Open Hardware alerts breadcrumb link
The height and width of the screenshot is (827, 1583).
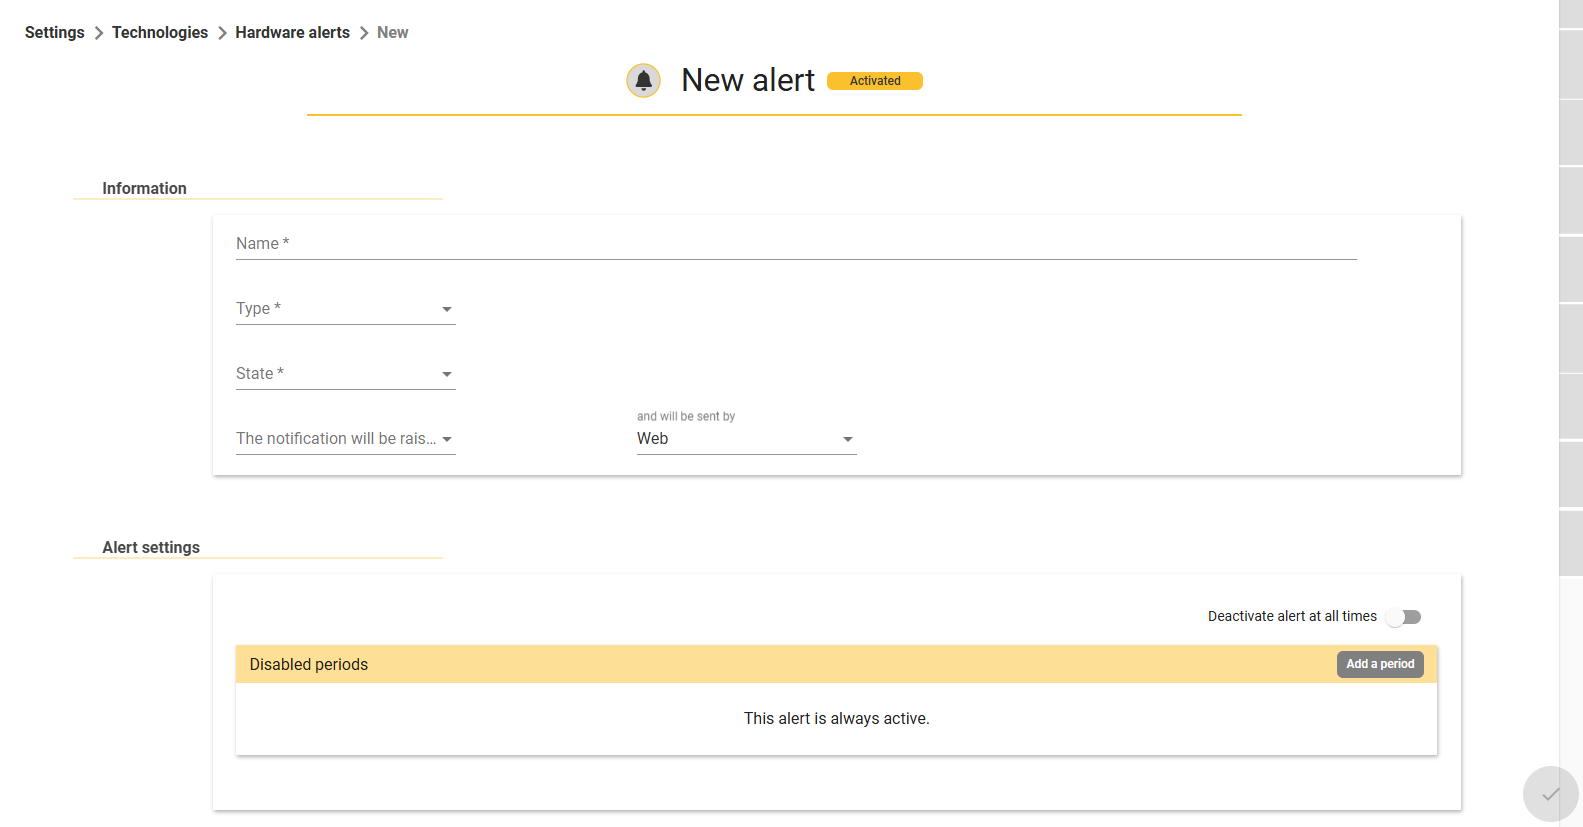point(293,33)
